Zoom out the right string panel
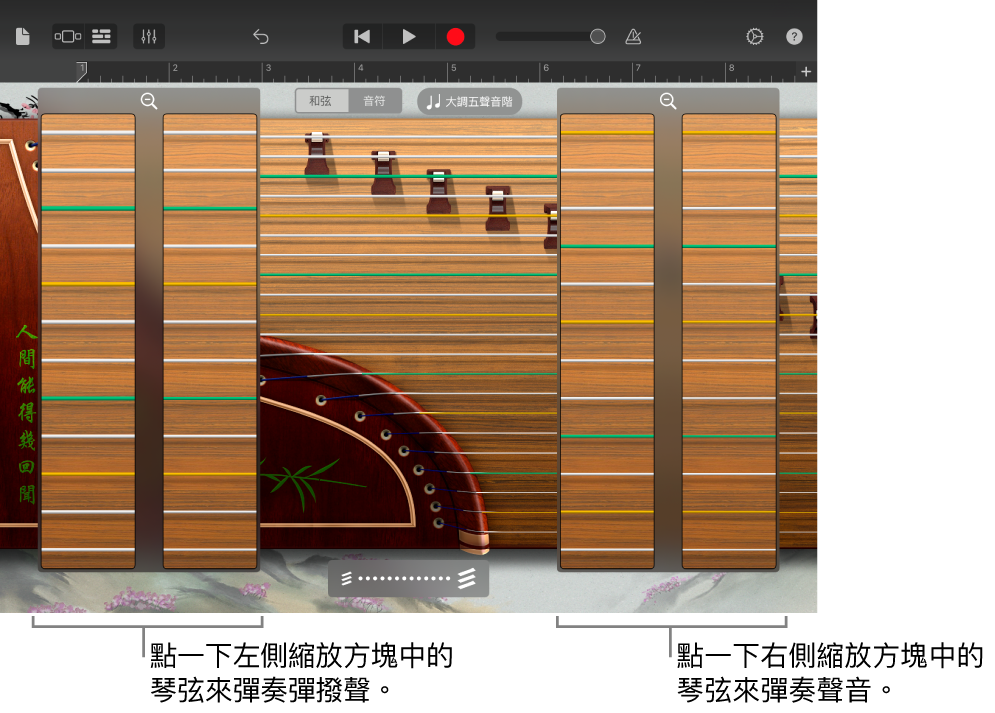The image size is (995, 713). pyautogui.click(x=668, y=101)
